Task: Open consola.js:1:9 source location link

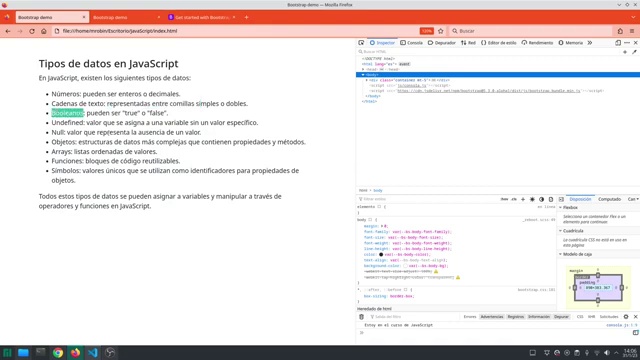Action: pyautogui.click(x=622, y=325)
